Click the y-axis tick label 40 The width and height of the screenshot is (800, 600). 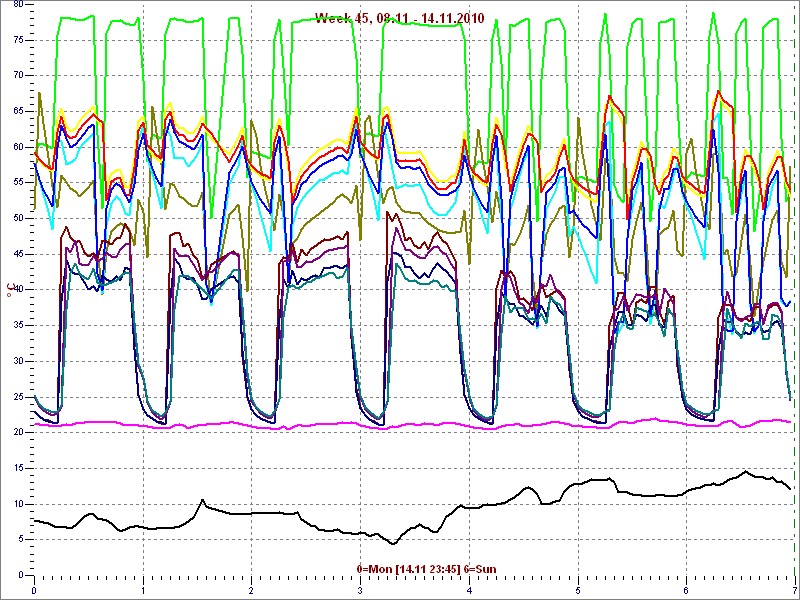coord(18,290)
